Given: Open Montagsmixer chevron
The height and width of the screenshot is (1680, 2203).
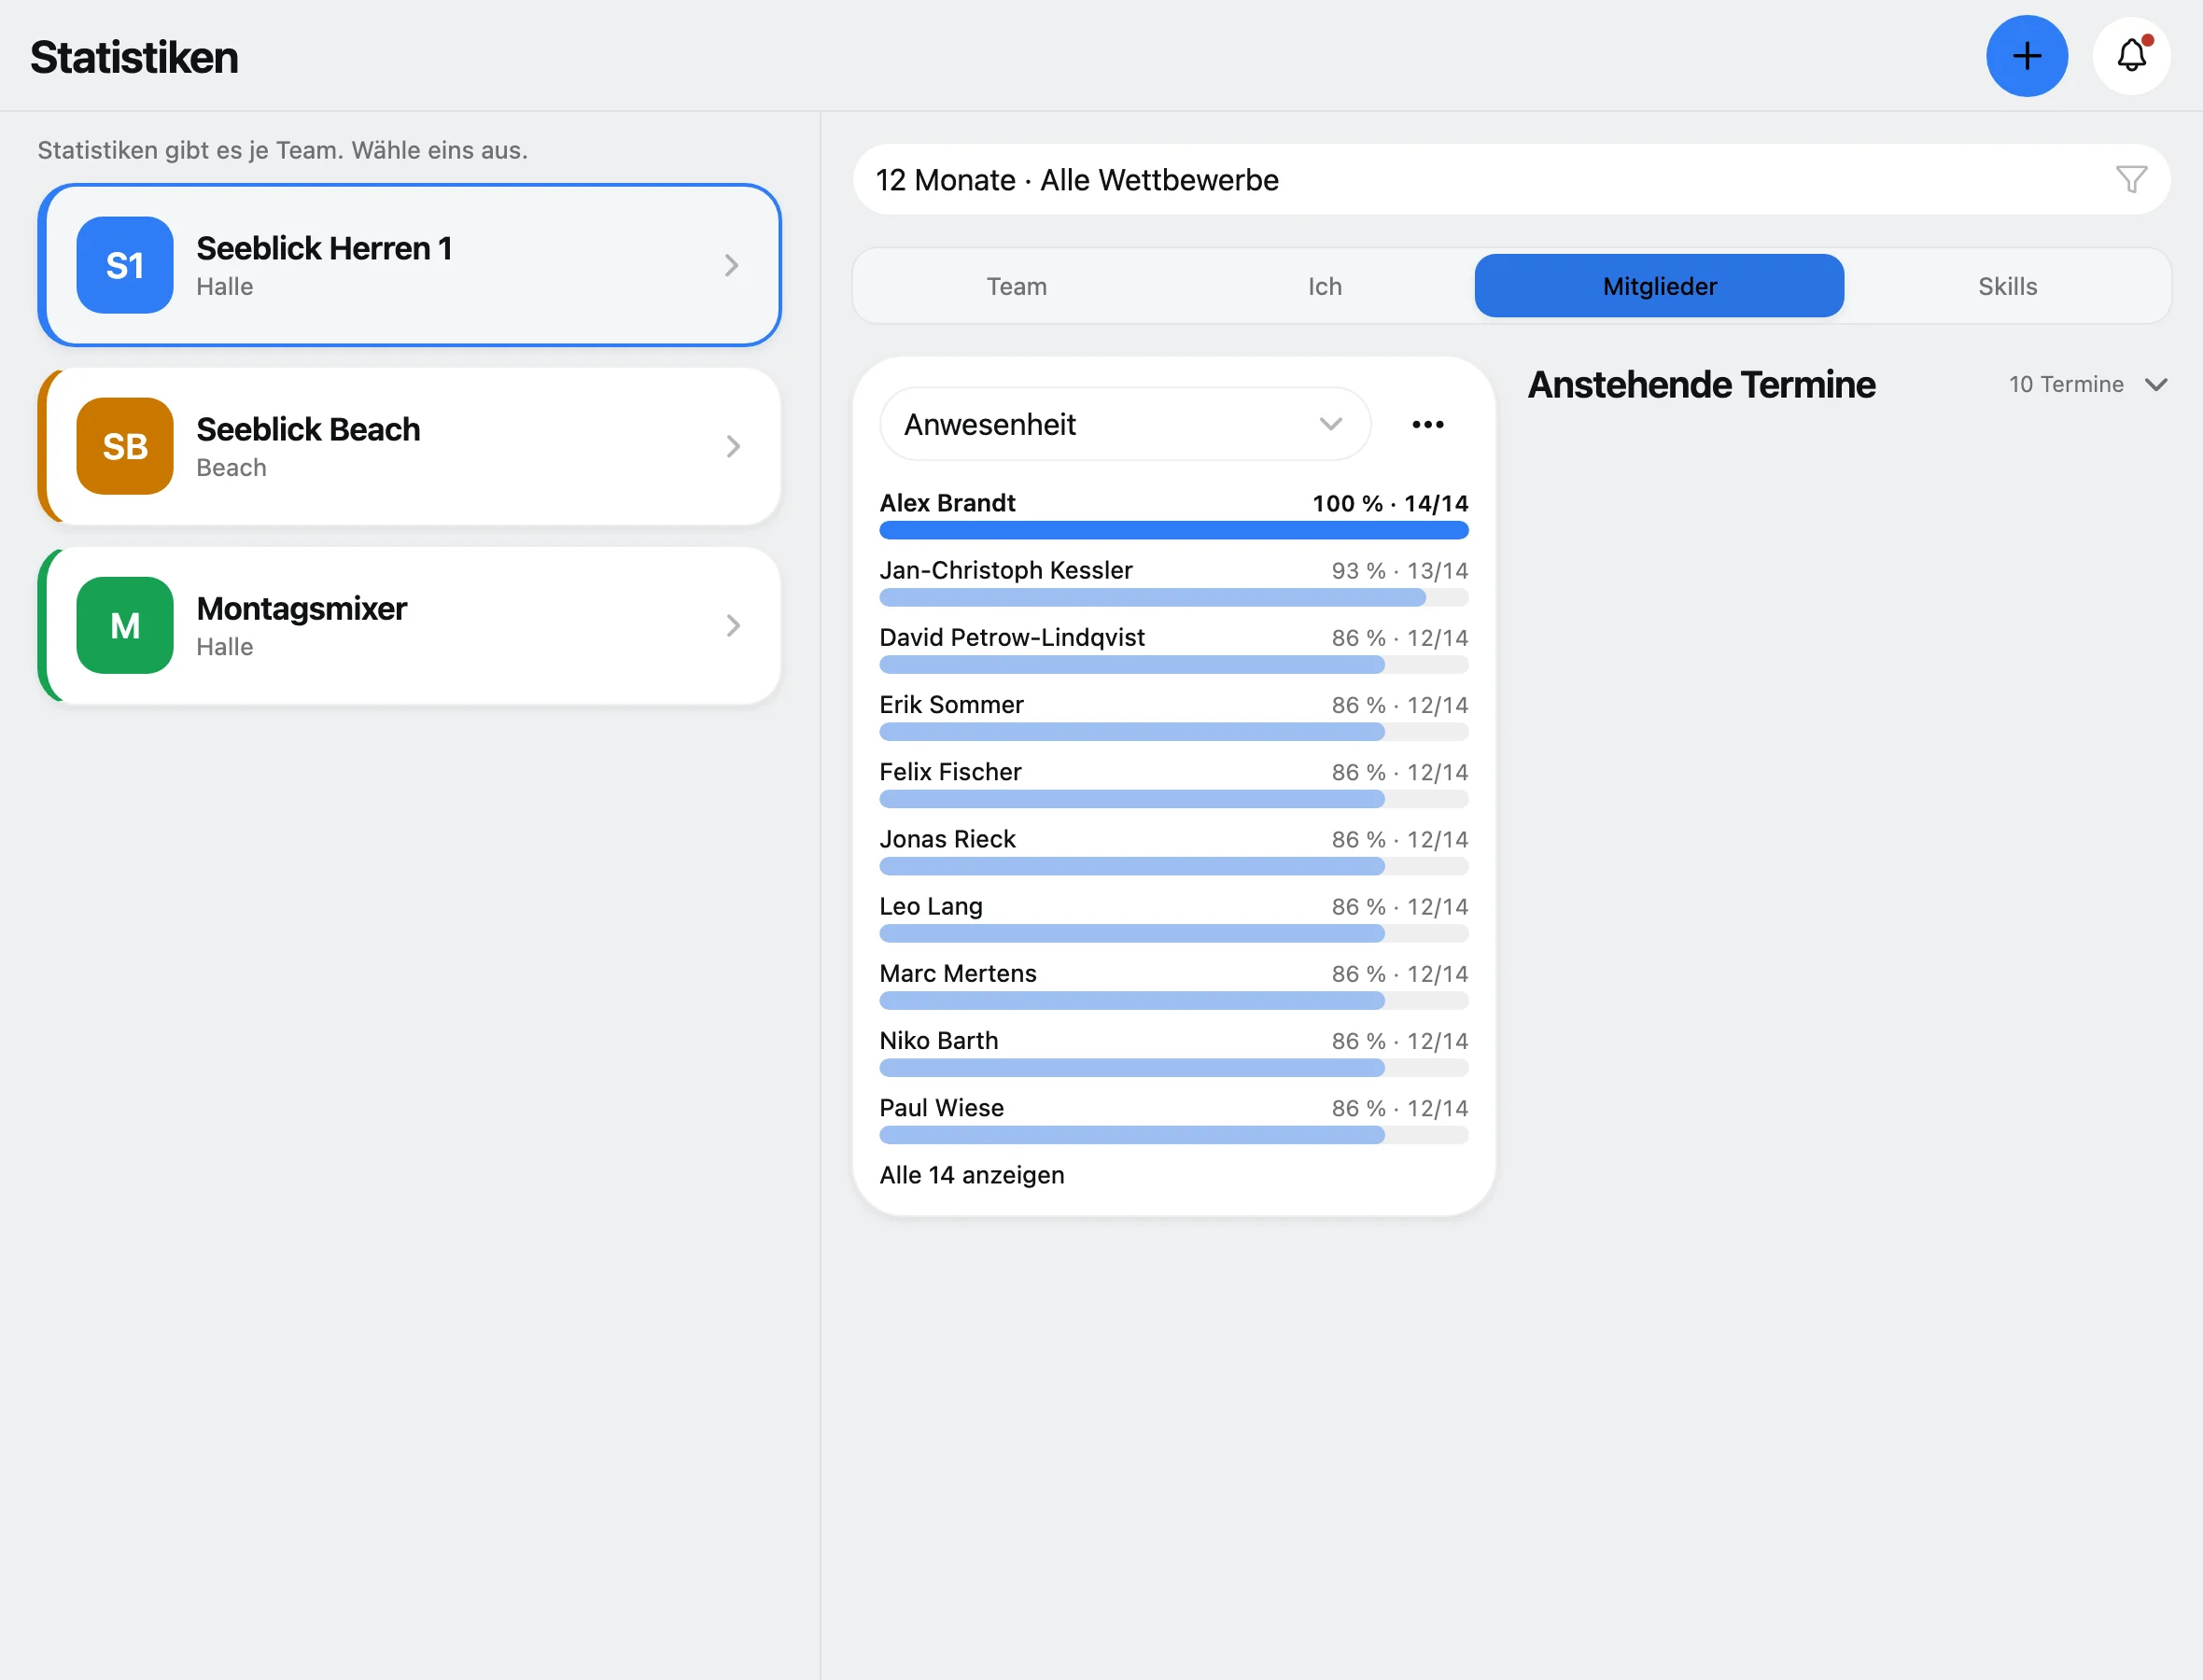Looking at the screenshot, I should [732, 625].
